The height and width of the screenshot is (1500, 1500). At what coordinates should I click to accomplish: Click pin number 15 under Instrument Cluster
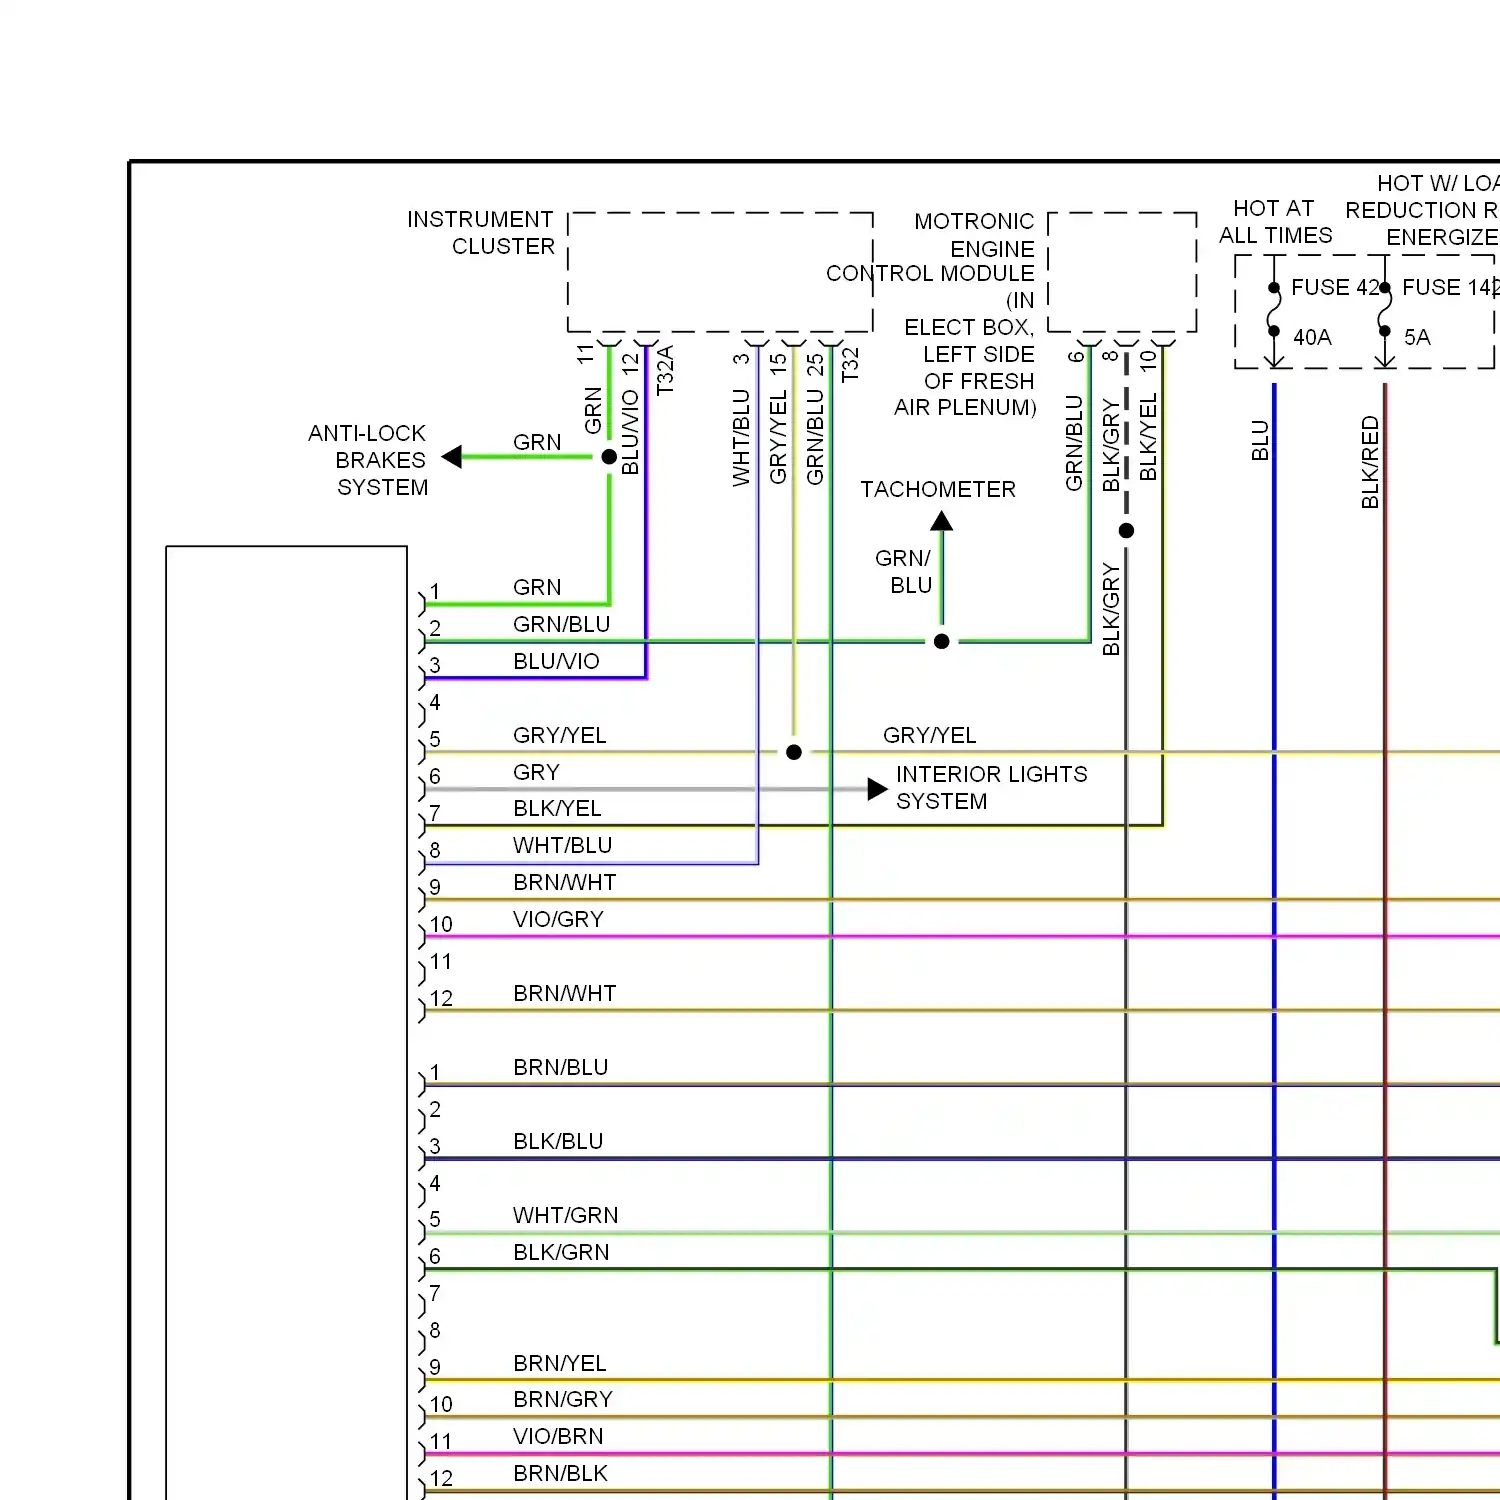[778, 365]
